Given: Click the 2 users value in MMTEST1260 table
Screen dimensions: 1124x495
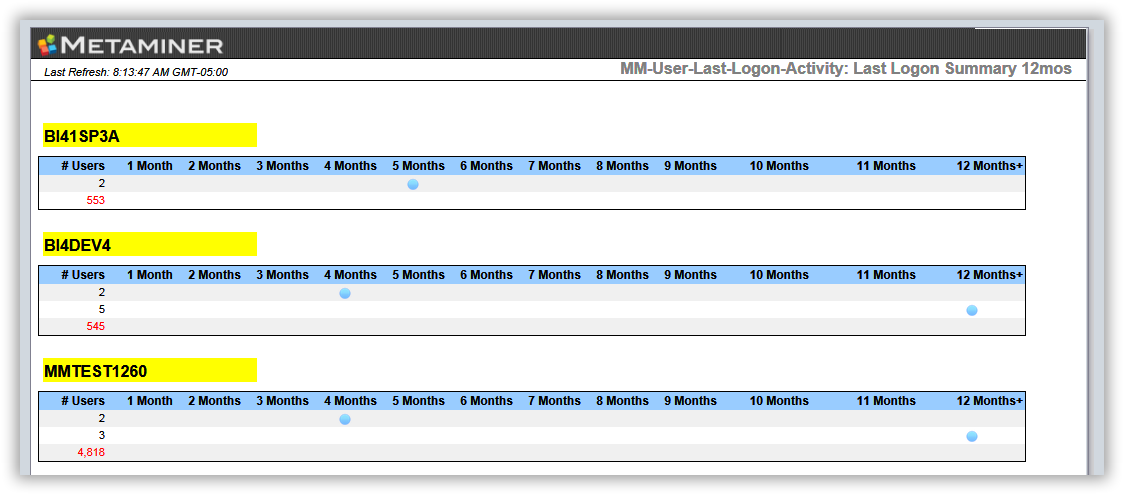Looking at the screenshot, I should (x=102, y=418).
